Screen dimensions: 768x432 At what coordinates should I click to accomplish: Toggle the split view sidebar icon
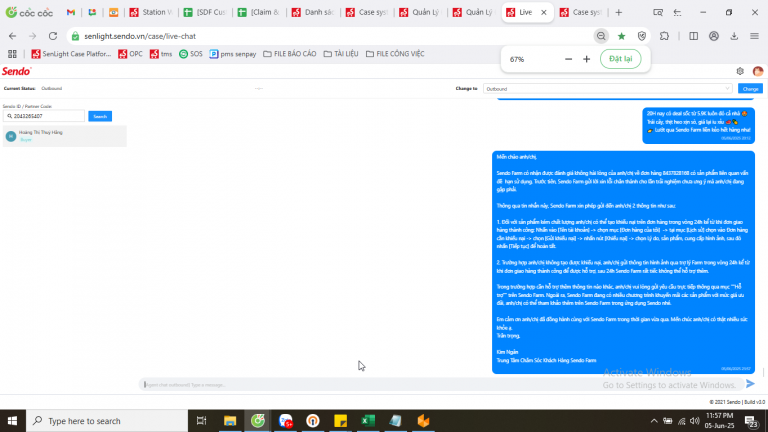pyautogui.click(x=694, y=36)
